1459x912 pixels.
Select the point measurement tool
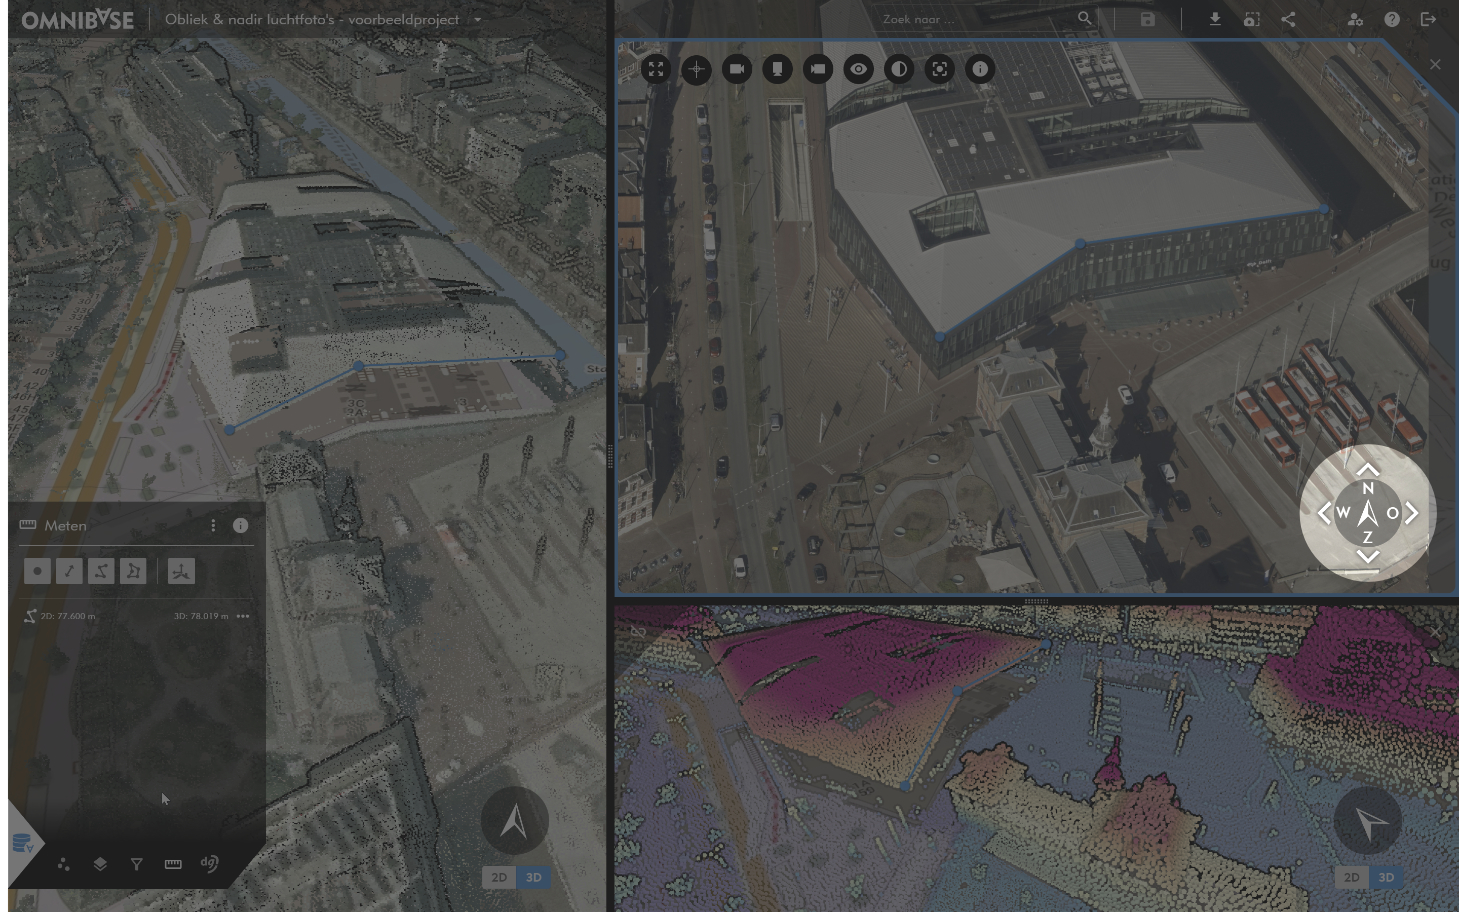[37, 571]
